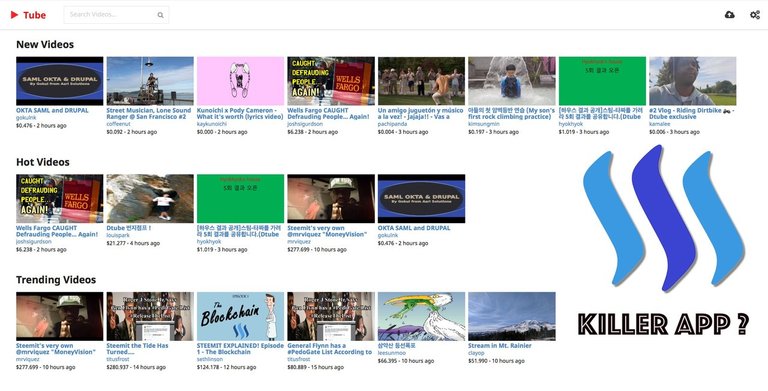The height and width of the screenshot is (391, 768).
Task: Click the 'Trending Videos' heading
Action: 56,280
